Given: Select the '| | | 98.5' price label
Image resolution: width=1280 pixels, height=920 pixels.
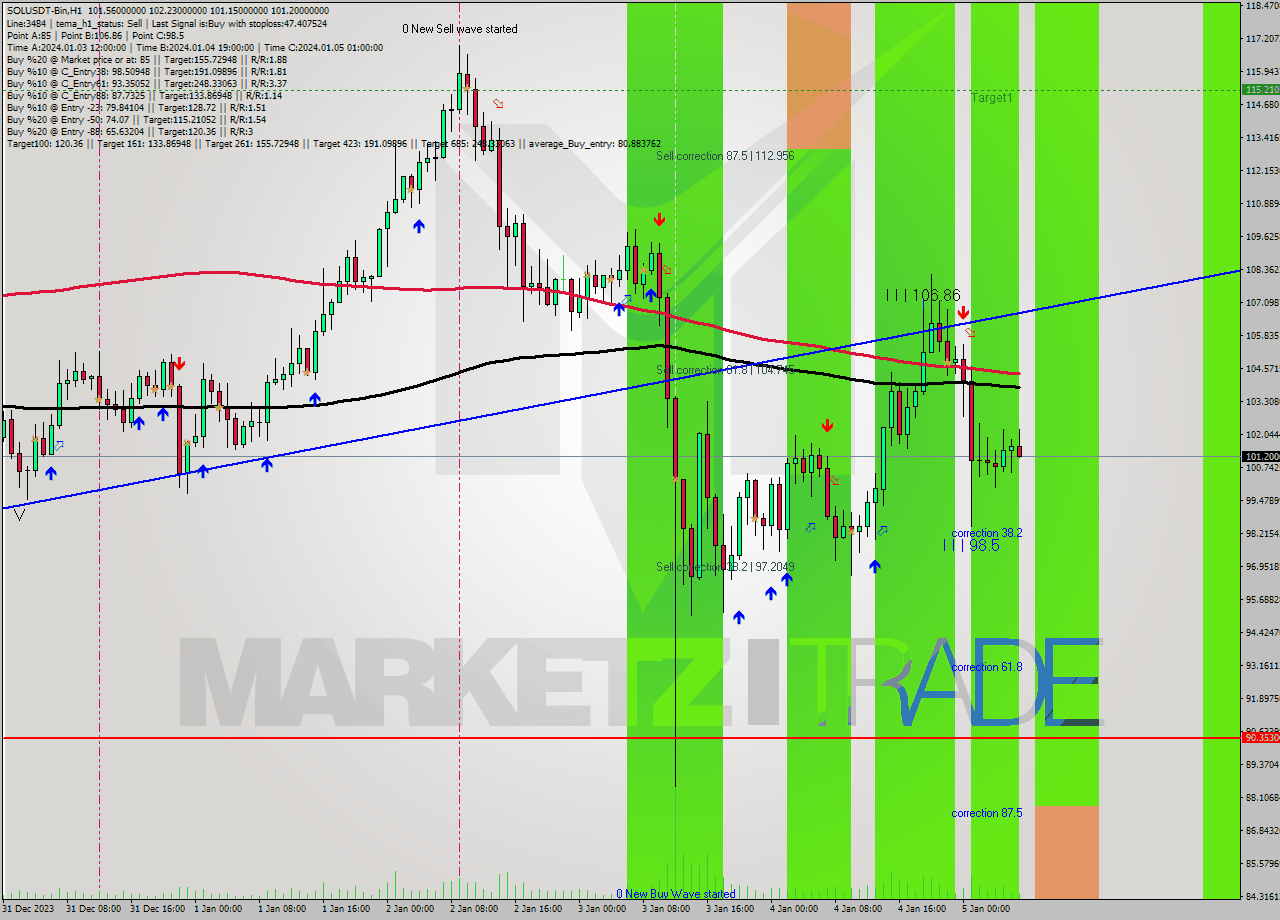Looking at the screenshot, I should coord(971,545).
